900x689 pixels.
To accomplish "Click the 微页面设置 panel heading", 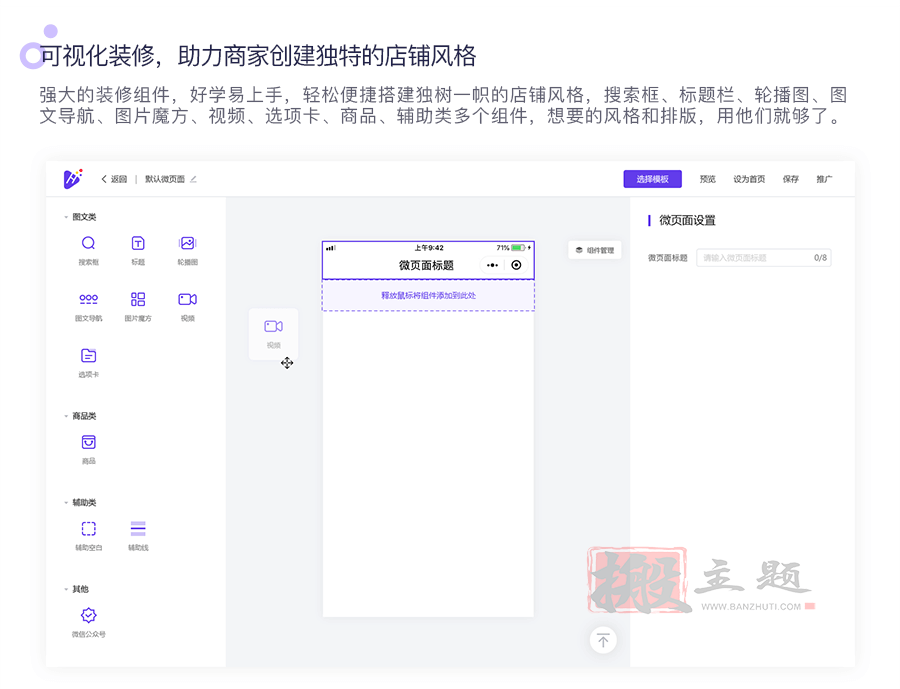I will pyautogui.click(x=687, y=220).
